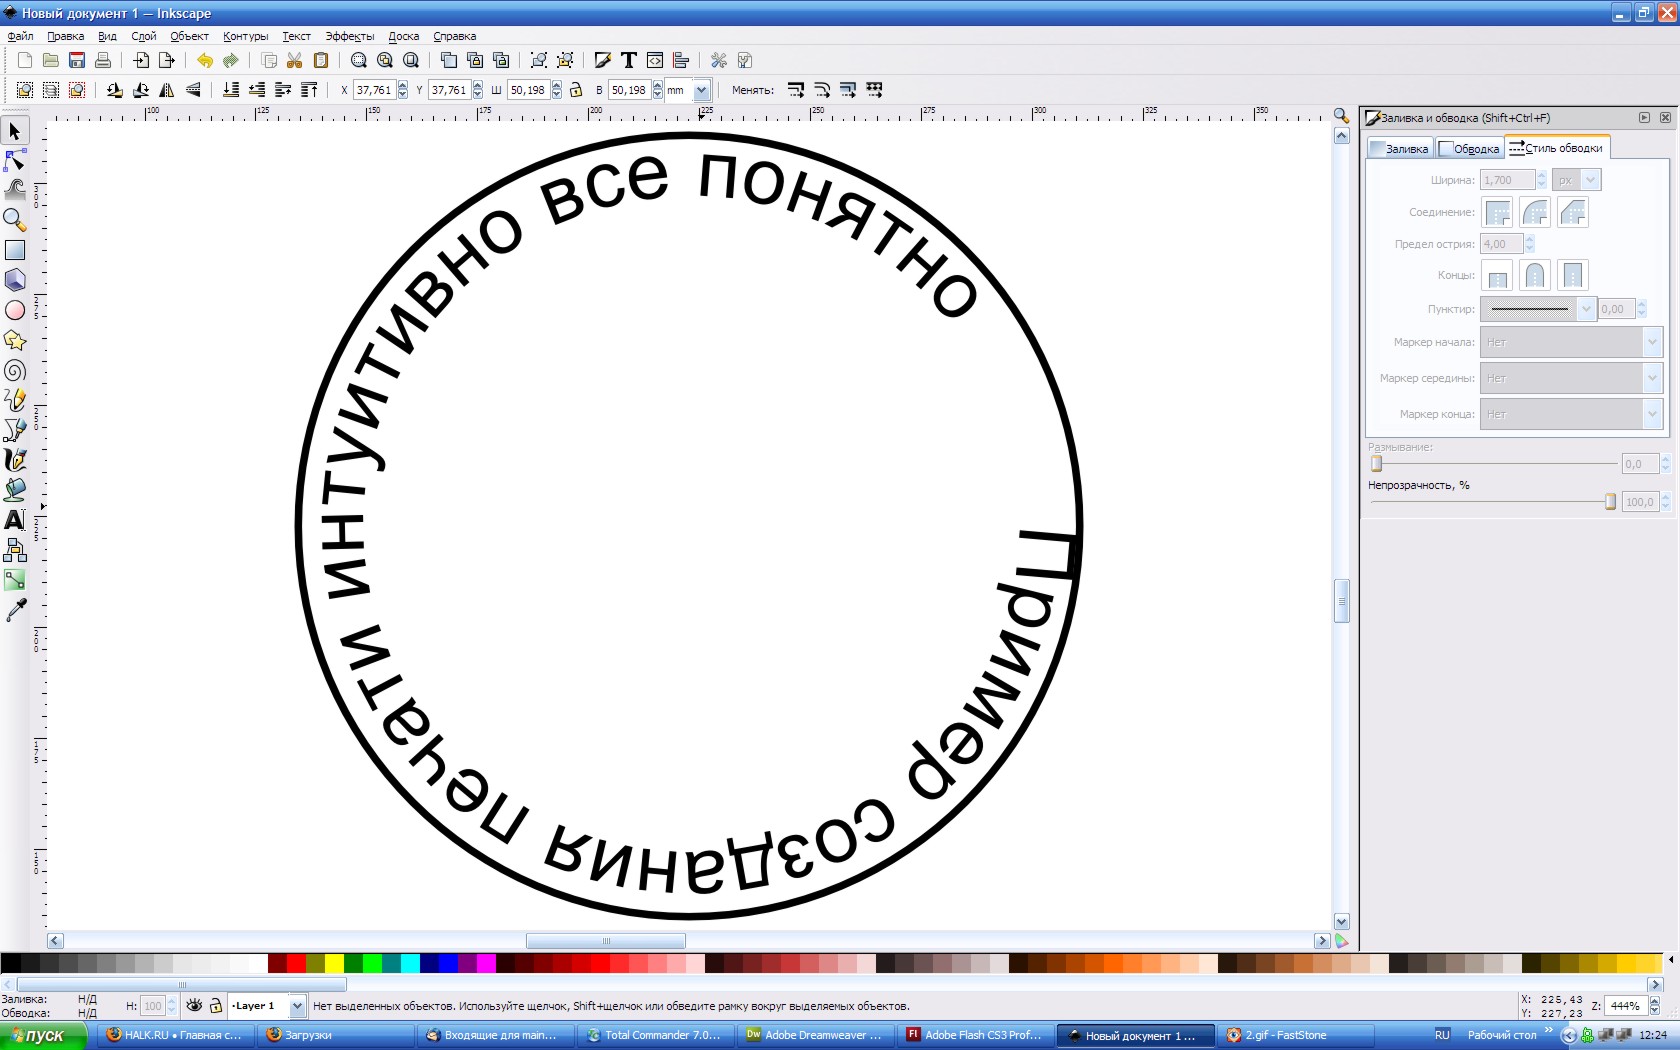This screenshot has height=1050, width=1680.
Task: Expand the Layer 1 selector dropdown
Action: 297,1006
